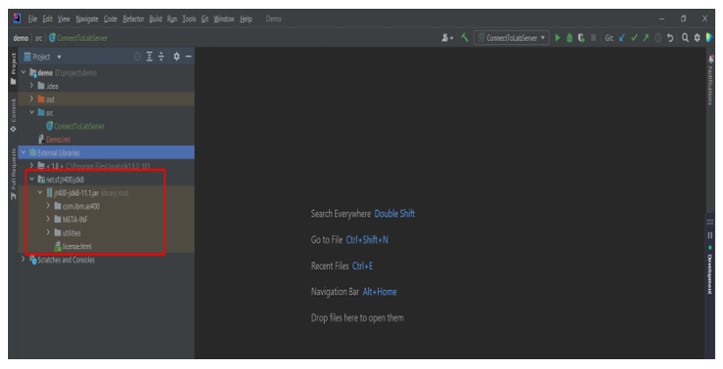The image size is (723, 369).
Task: Expand Scratches and Consoles
Action: point(24,260)
